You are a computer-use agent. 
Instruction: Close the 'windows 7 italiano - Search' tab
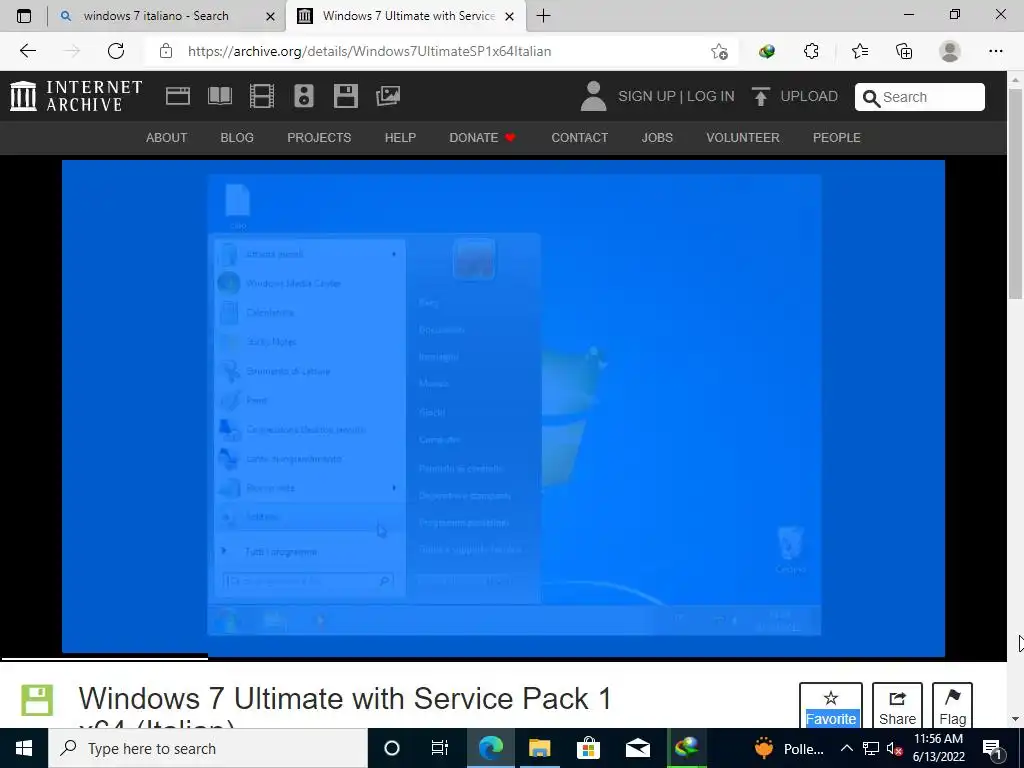[x=270, y=16]
